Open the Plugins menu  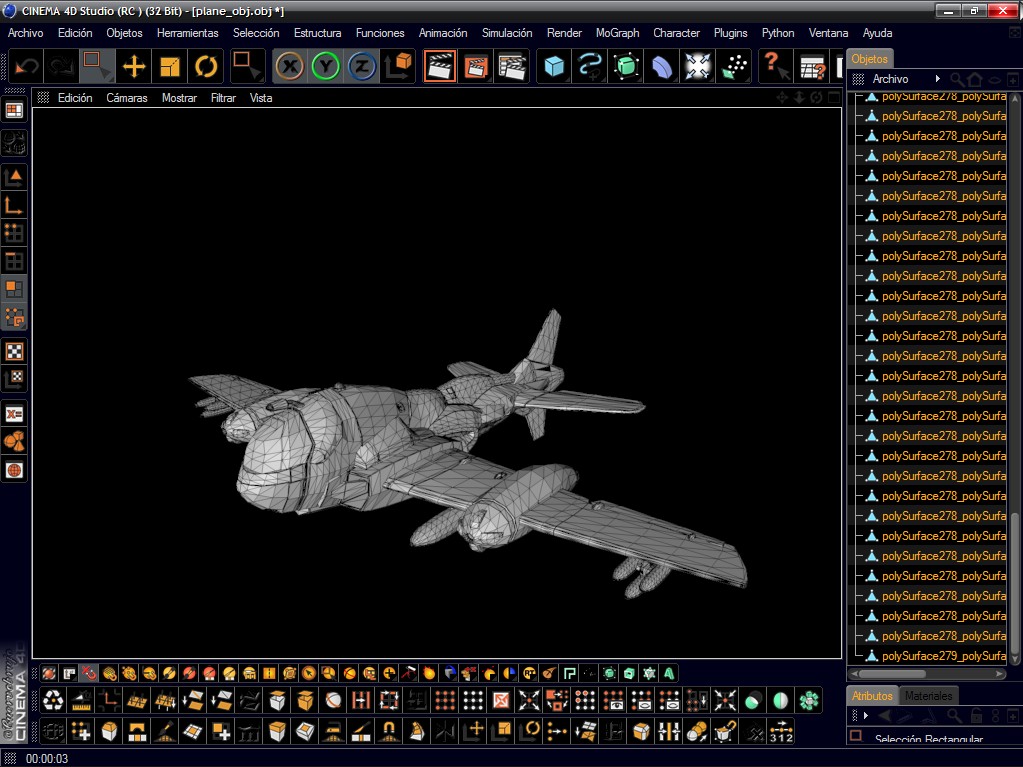click(x=730, y=33)
